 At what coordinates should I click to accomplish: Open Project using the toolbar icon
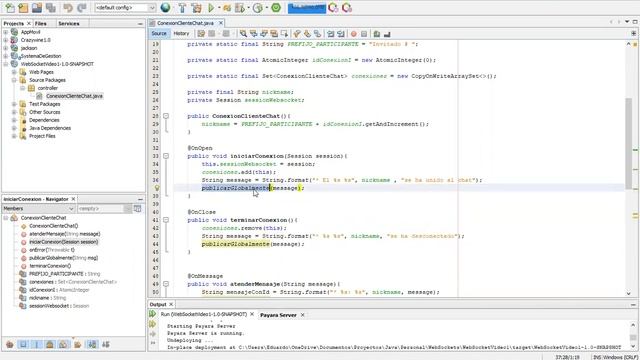37,8
